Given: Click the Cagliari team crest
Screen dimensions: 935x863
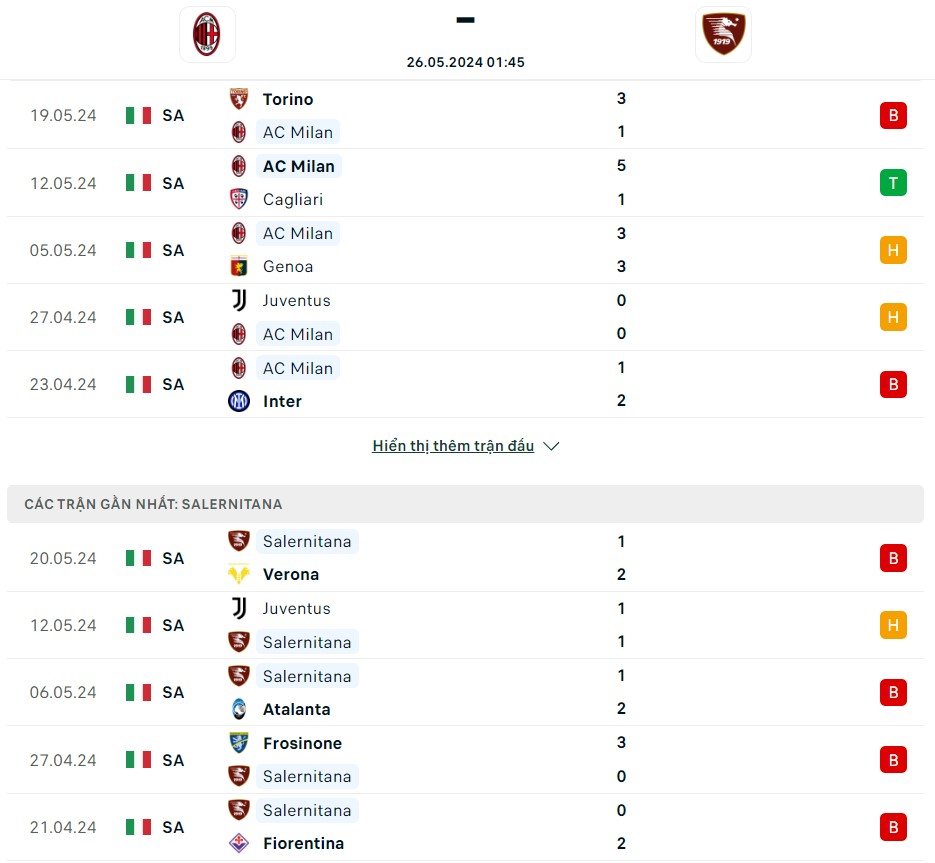Looking at the screenshot, I should 238,199.
